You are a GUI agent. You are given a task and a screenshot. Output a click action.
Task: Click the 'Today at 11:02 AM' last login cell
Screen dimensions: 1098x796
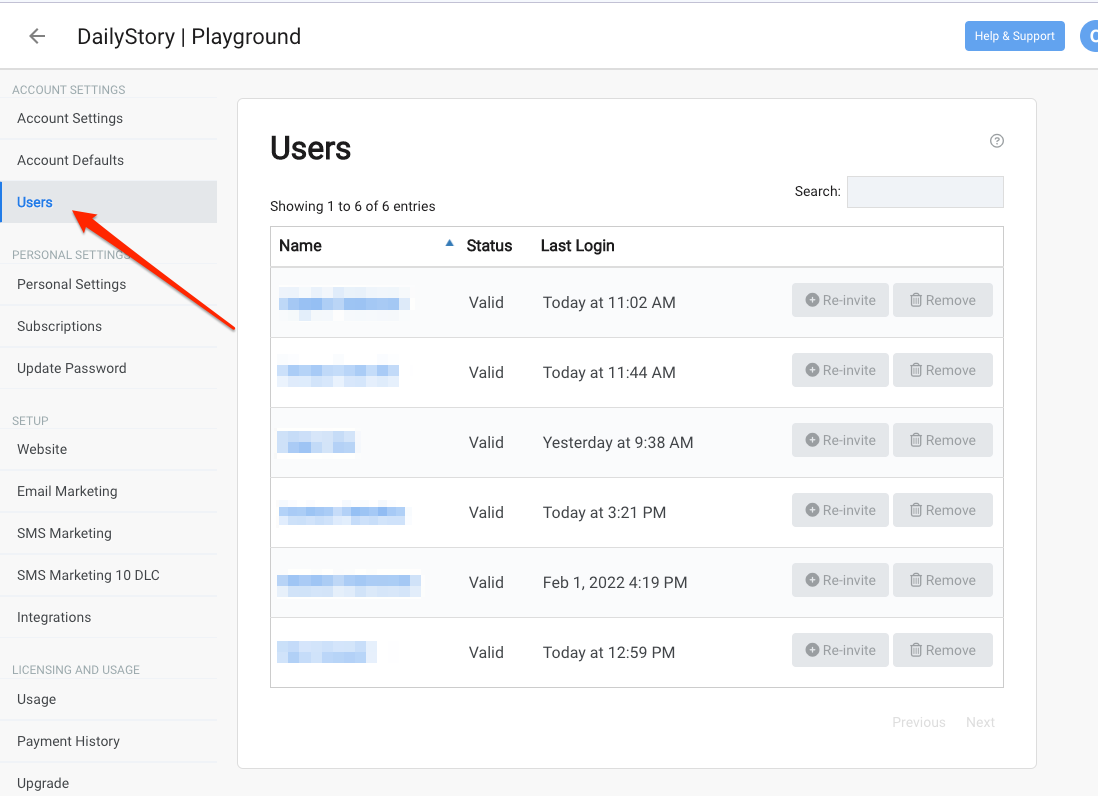coord(609,302)
